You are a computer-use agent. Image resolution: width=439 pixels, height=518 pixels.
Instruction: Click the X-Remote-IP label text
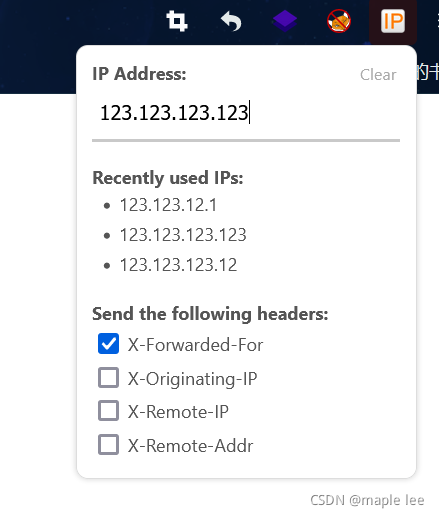pos(178,412)
